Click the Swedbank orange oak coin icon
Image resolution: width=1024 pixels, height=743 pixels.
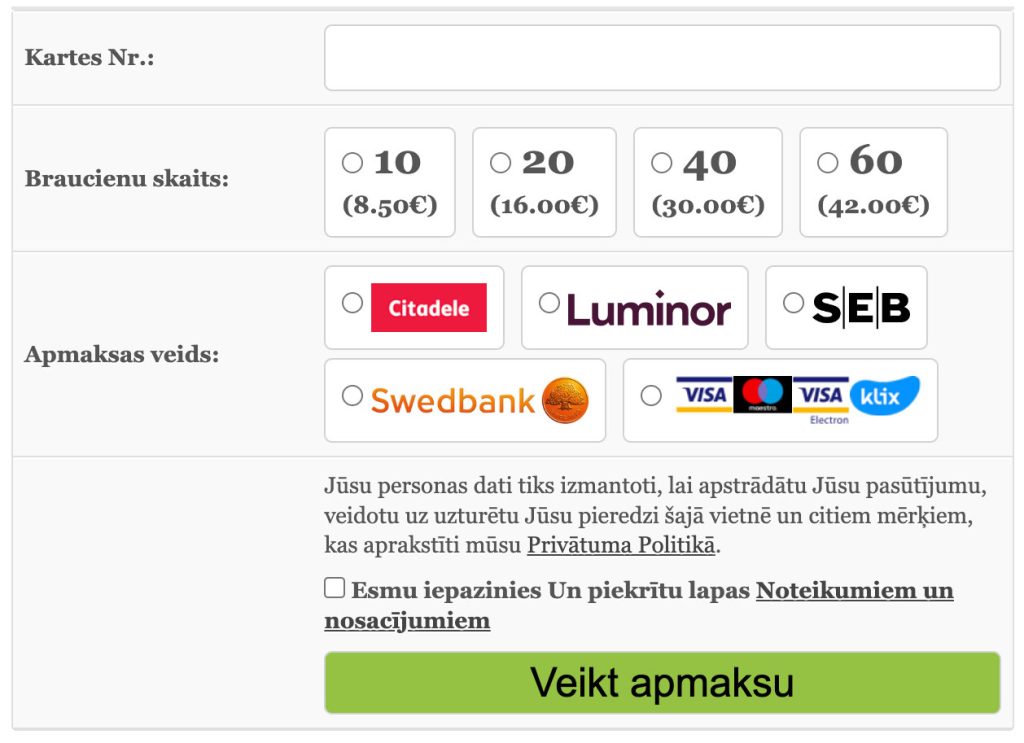(x=565, y=401)
